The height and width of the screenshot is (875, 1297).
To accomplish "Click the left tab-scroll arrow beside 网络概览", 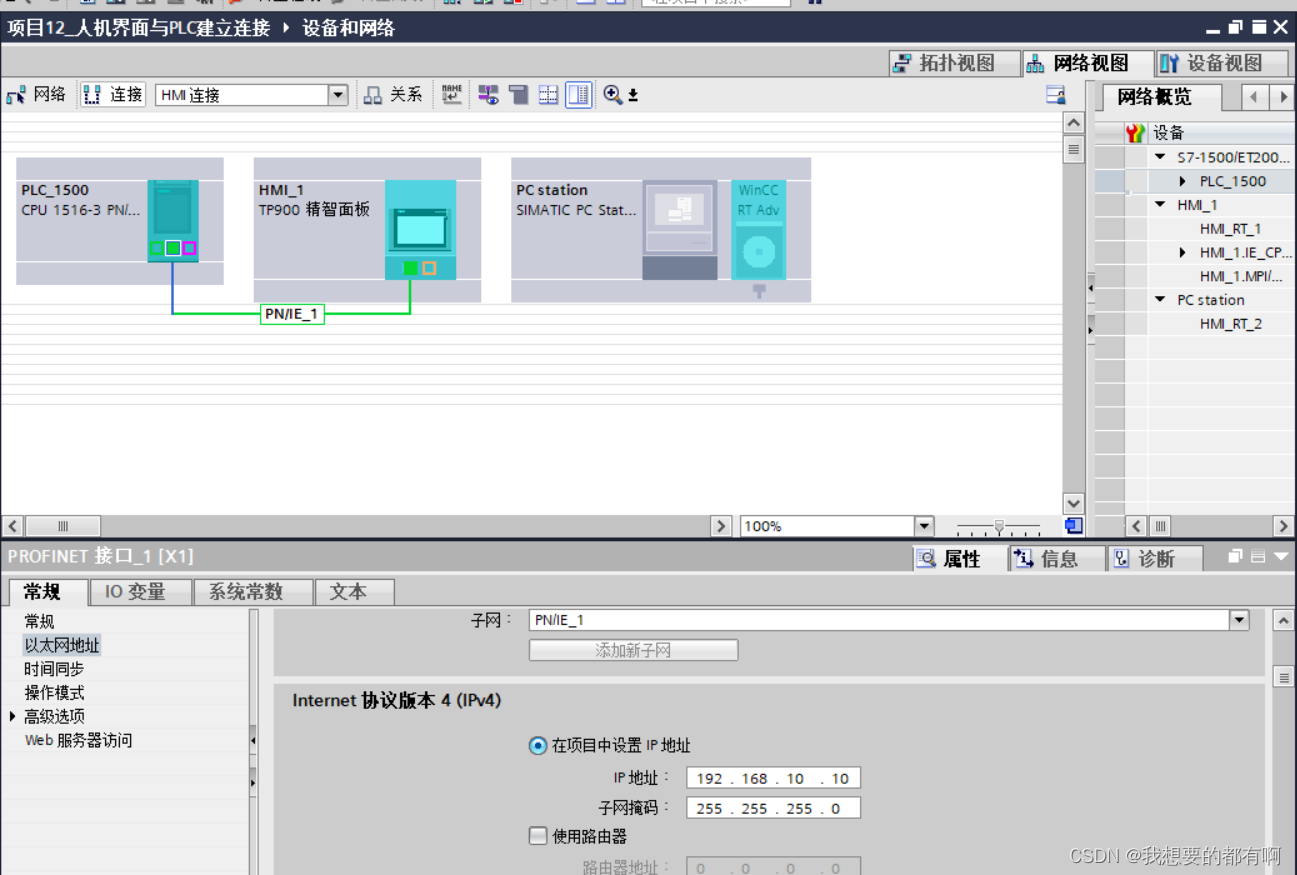I will [1255, 97].
